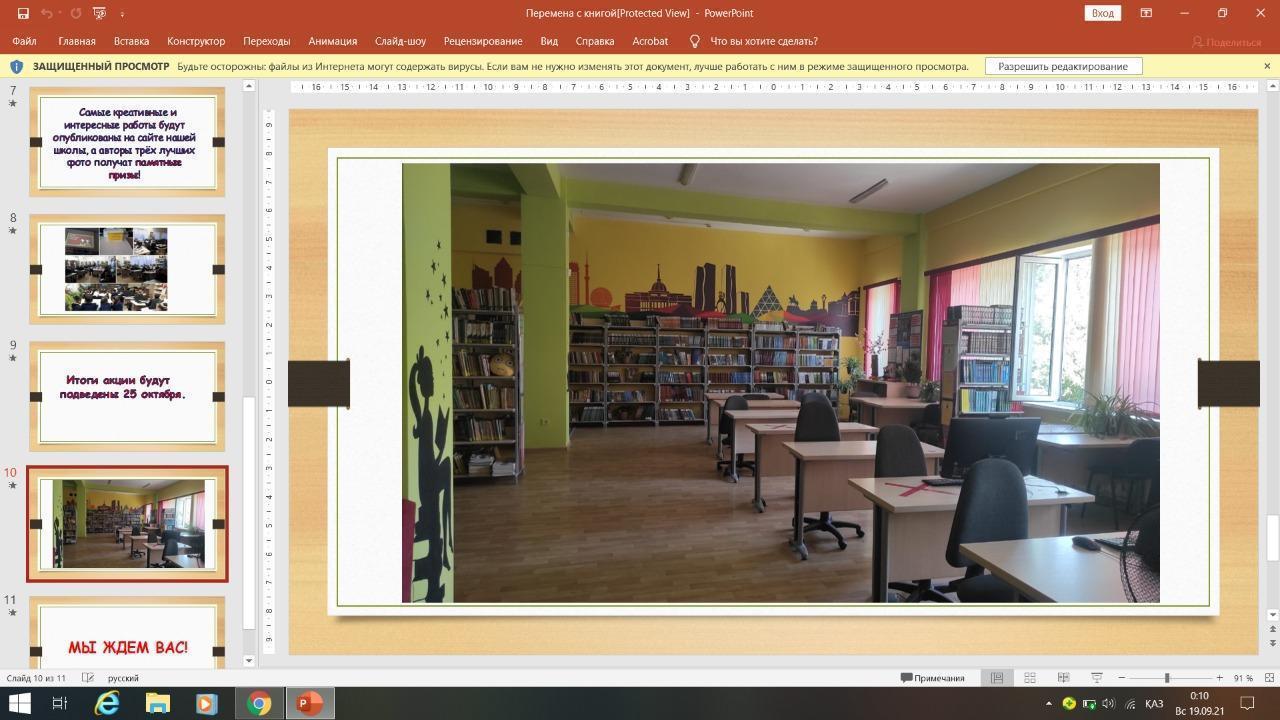The height and width of the screenshot is (720, 1280).
Task: Click the lightbulb 'Tell me' icon
Action: tap(695, 41)
